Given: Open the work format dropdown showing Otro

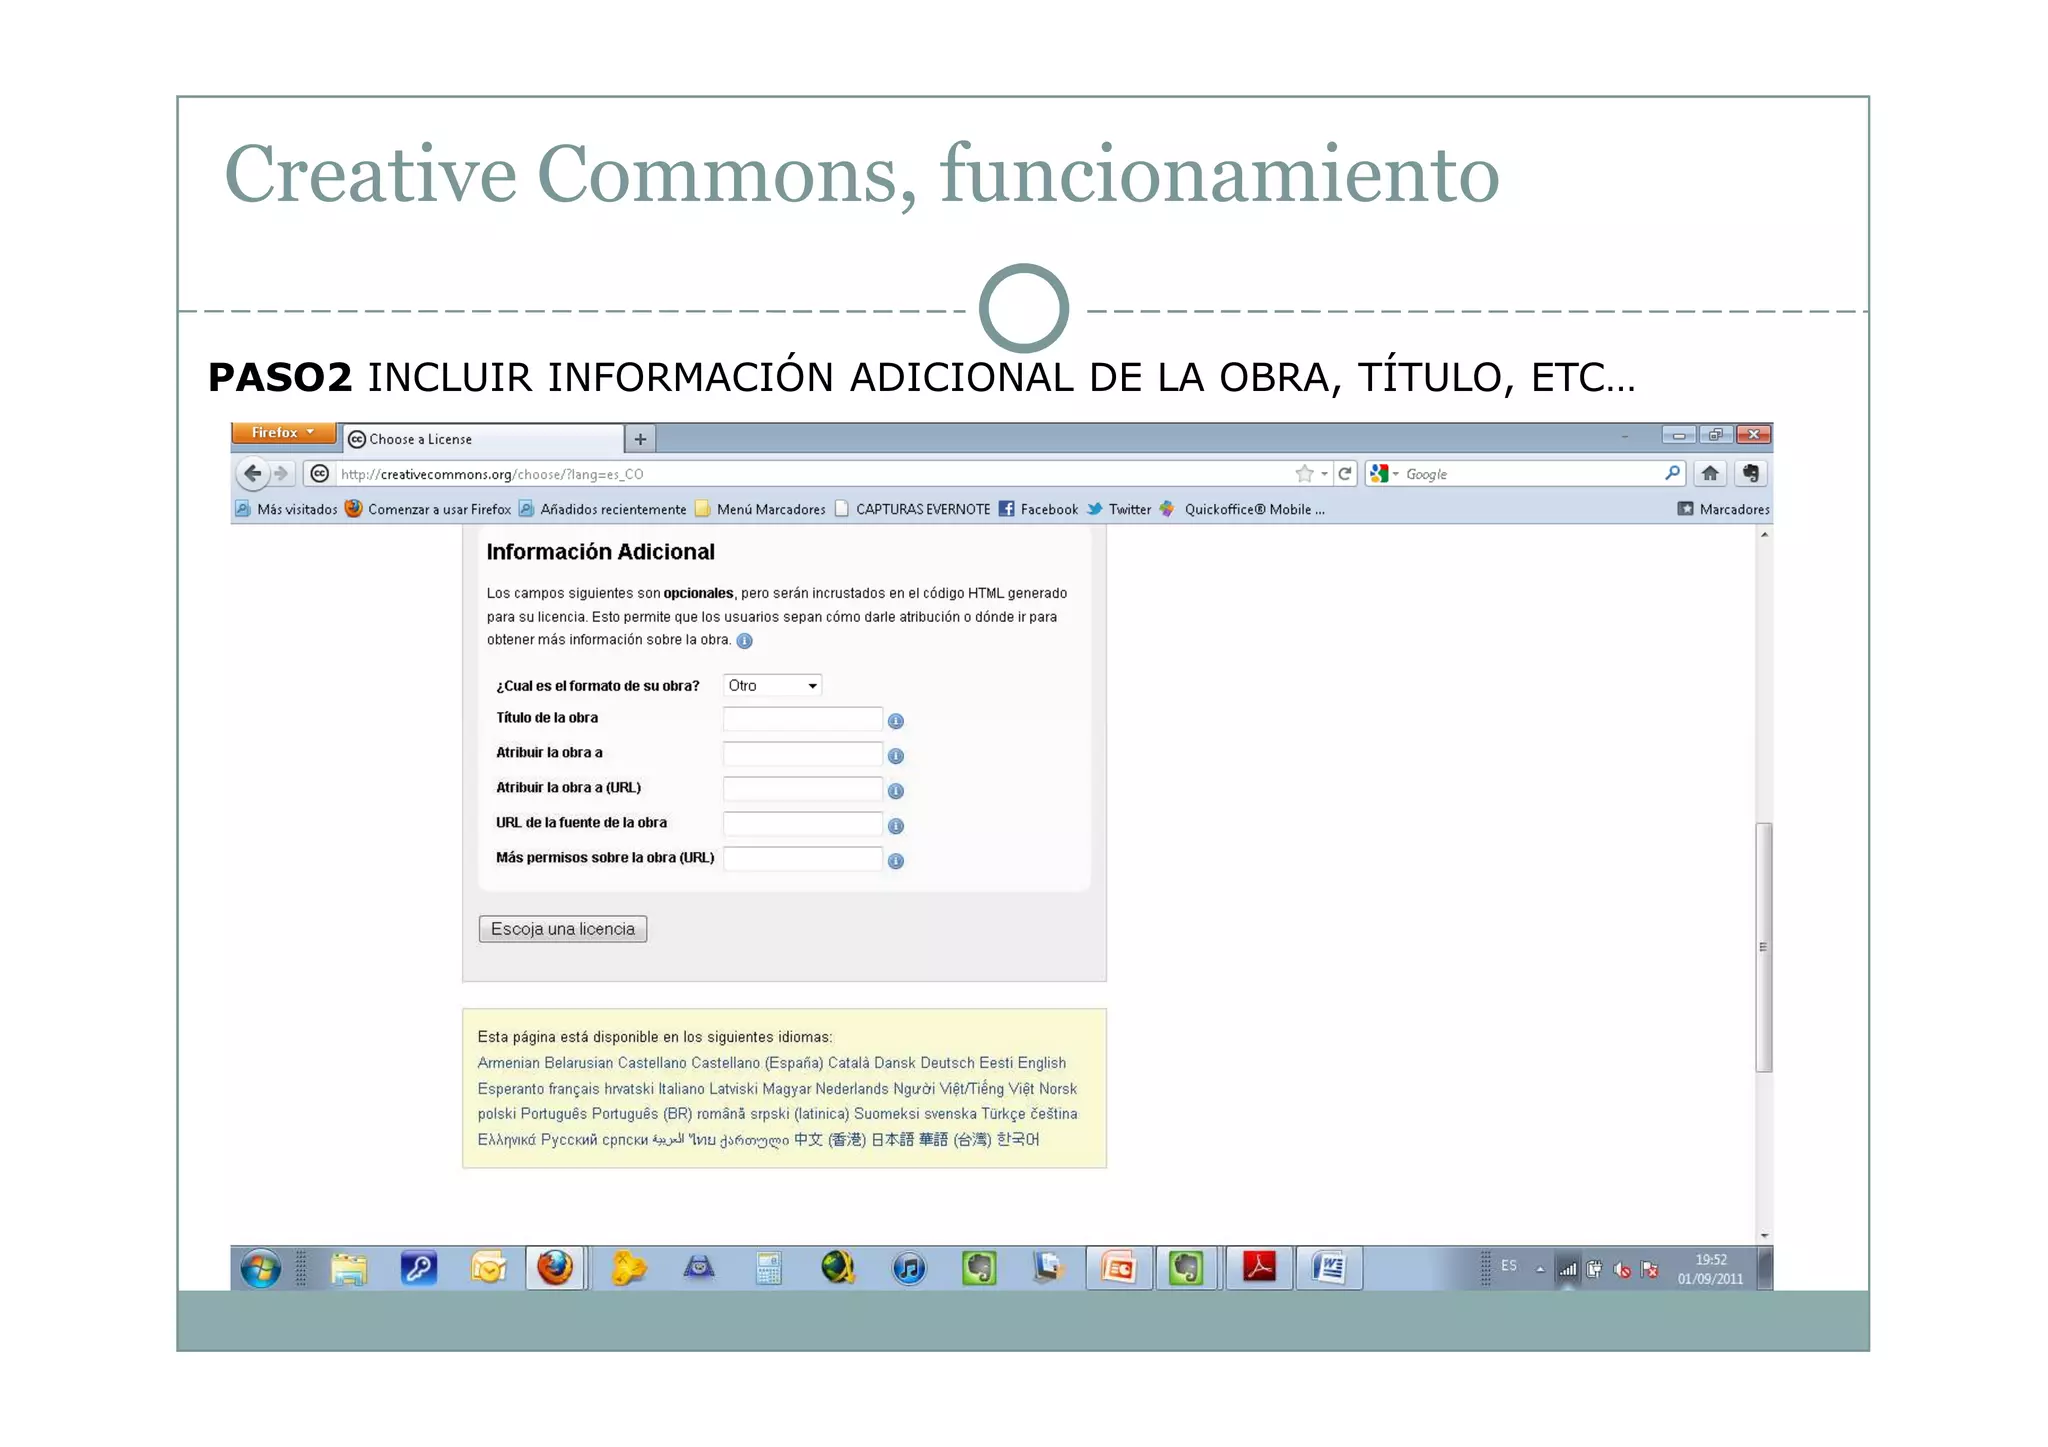Looking at the screenshot, I should (770, 685).
